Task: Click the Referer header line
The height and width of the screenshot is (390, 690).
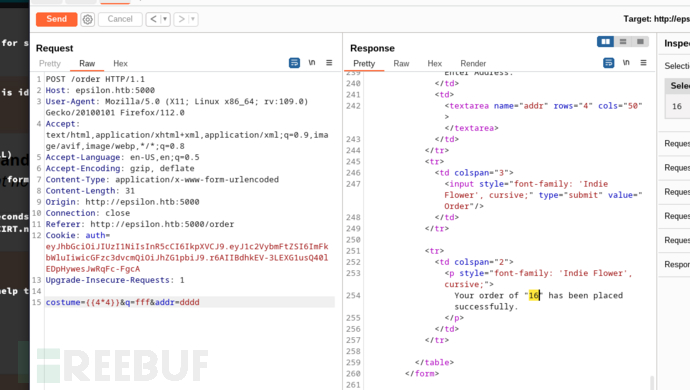Action: click(139, 224)
